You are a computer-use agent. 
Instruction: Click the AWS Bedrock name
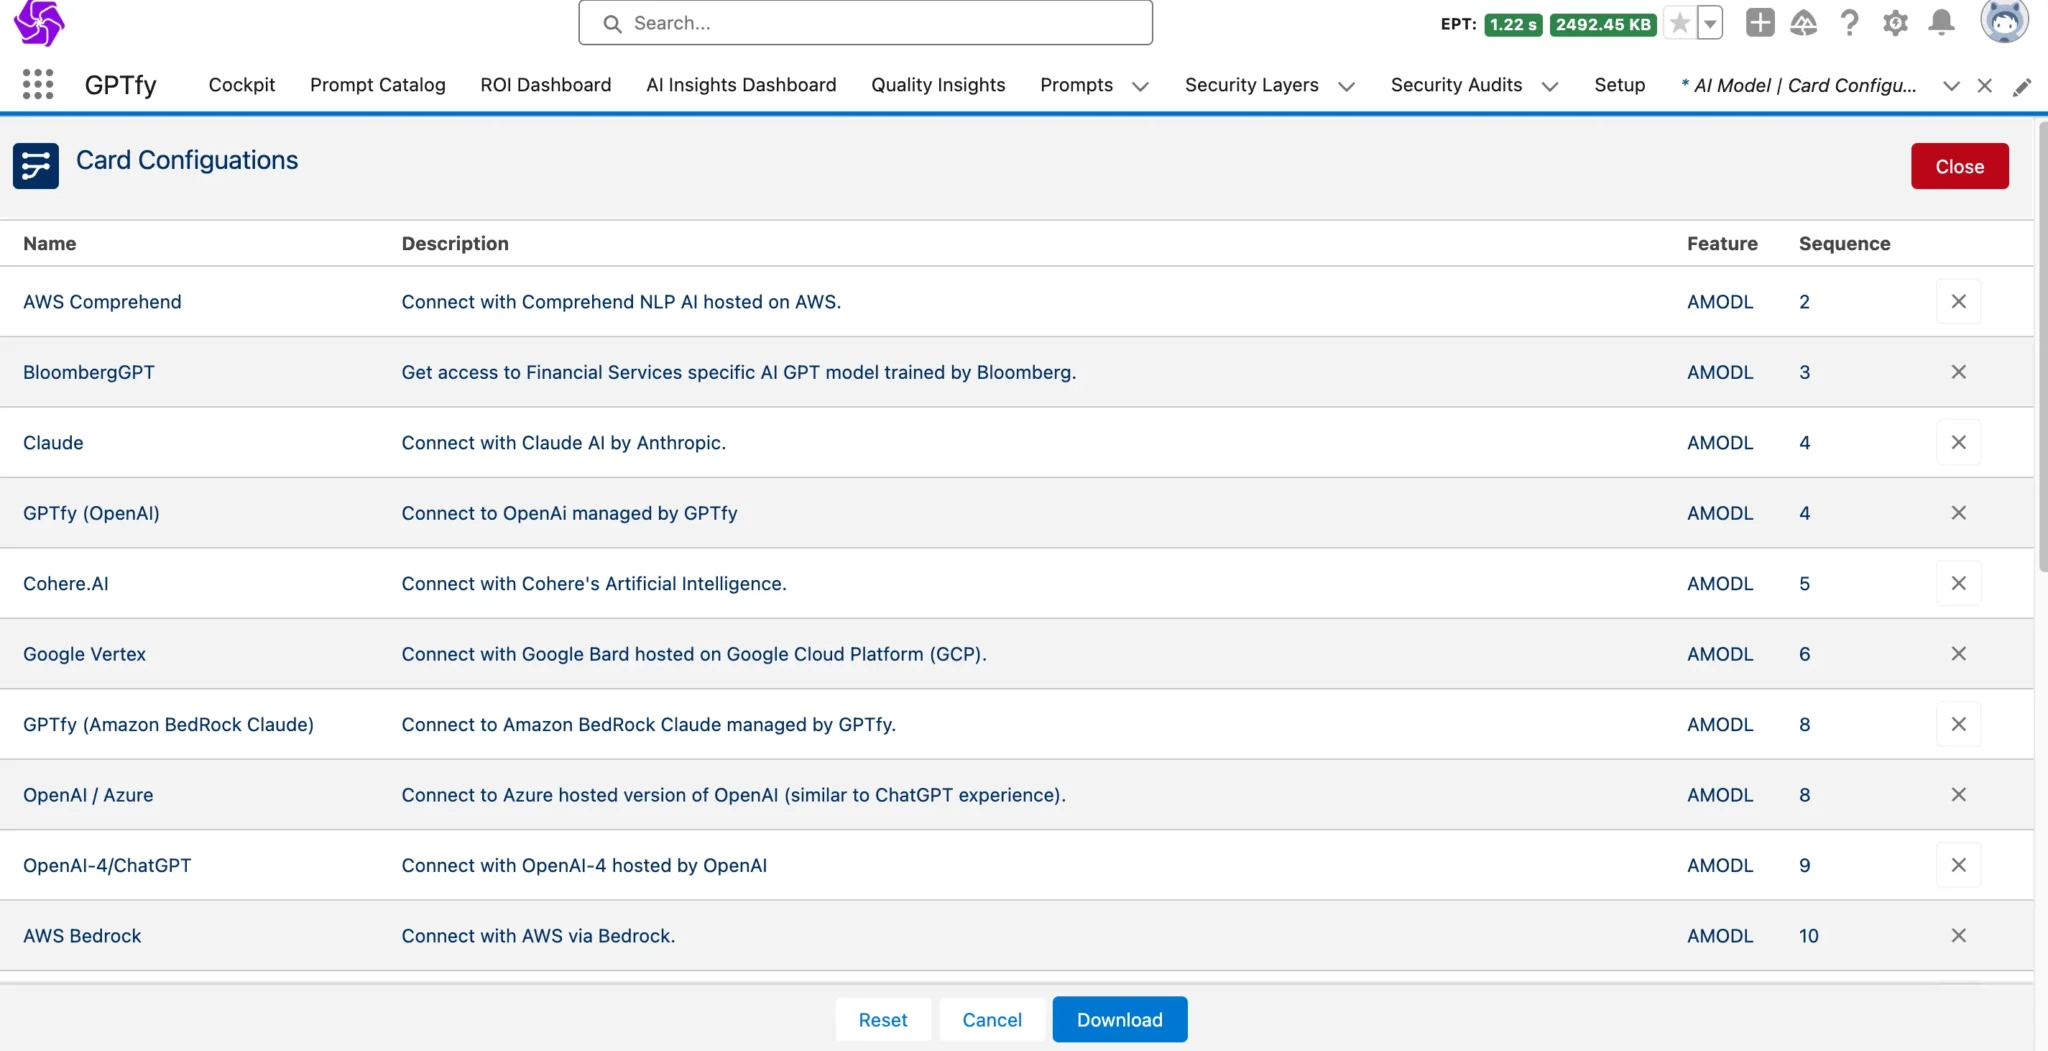tap(82, 936)
